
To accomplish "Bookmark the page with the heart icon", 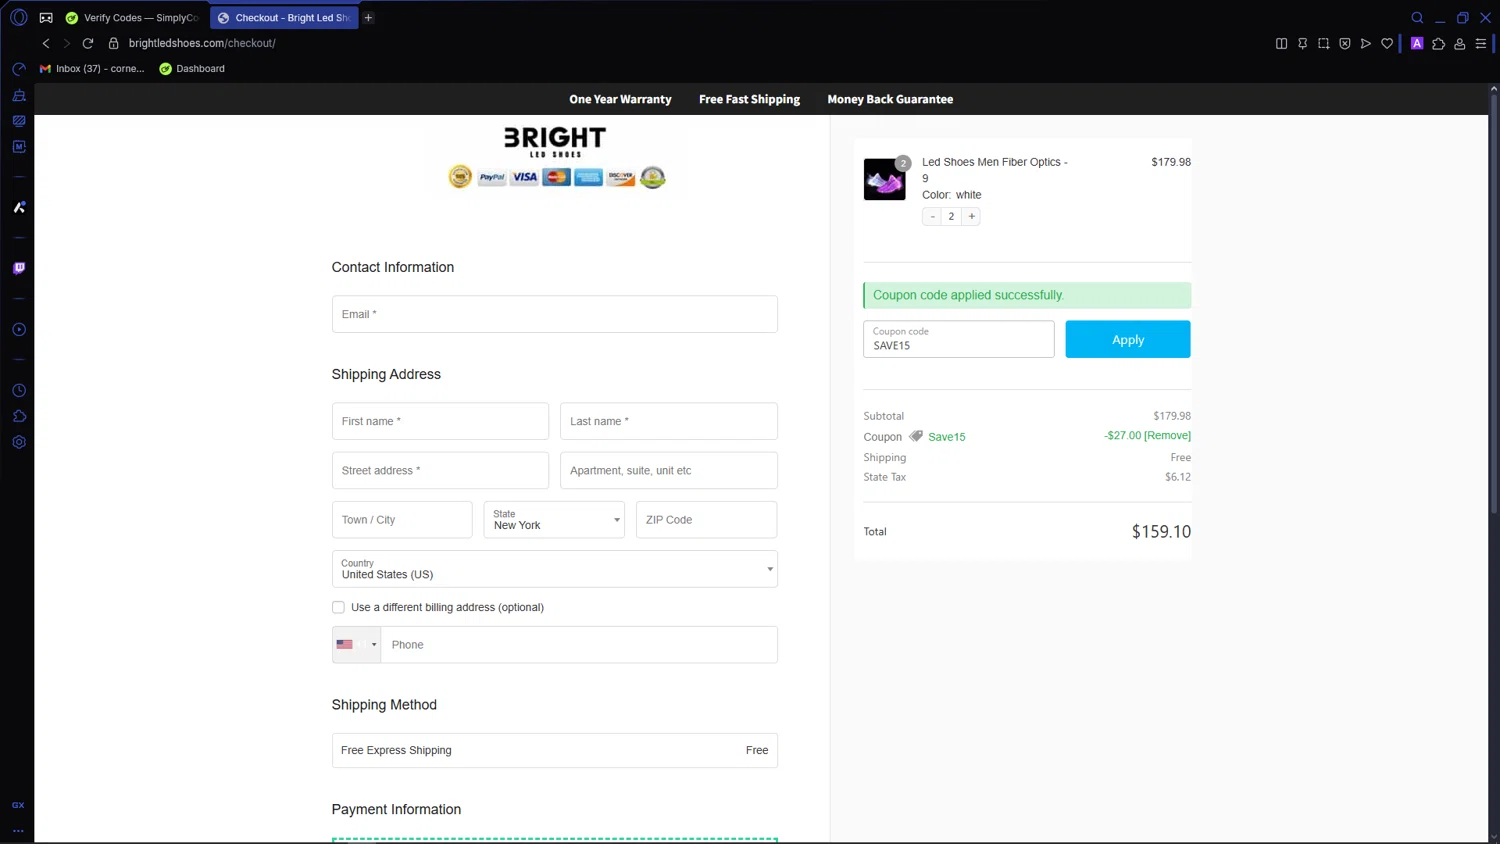I will tap(1387, 43).
